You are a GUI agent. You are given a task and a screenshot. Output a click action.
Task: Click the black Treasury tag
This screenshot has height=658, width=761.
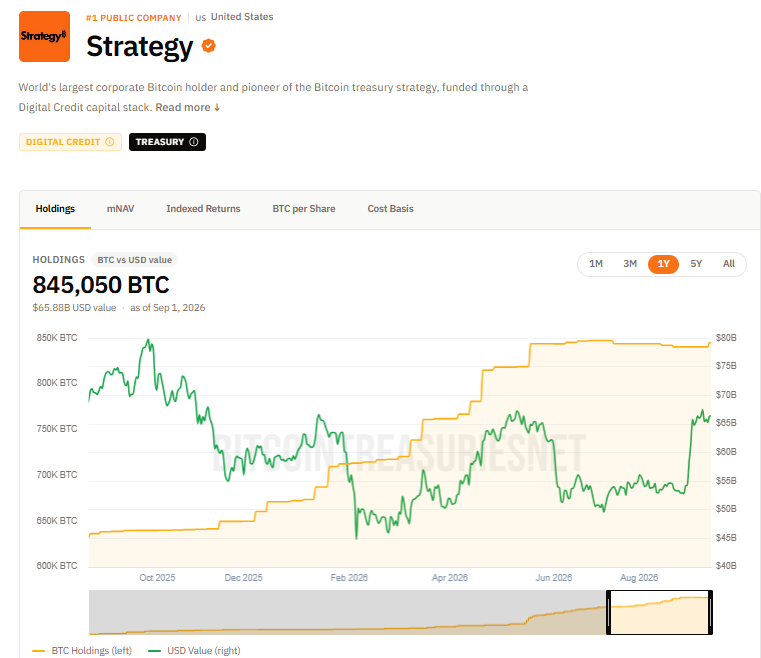(167, 142)
